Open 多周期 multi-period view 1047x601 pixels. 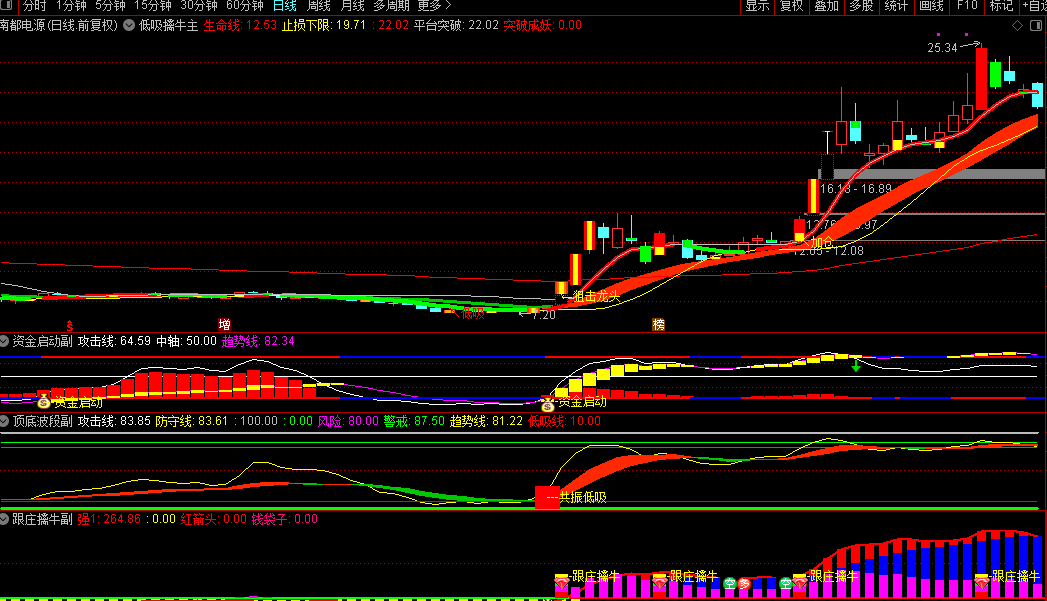[x=391, y=6]
